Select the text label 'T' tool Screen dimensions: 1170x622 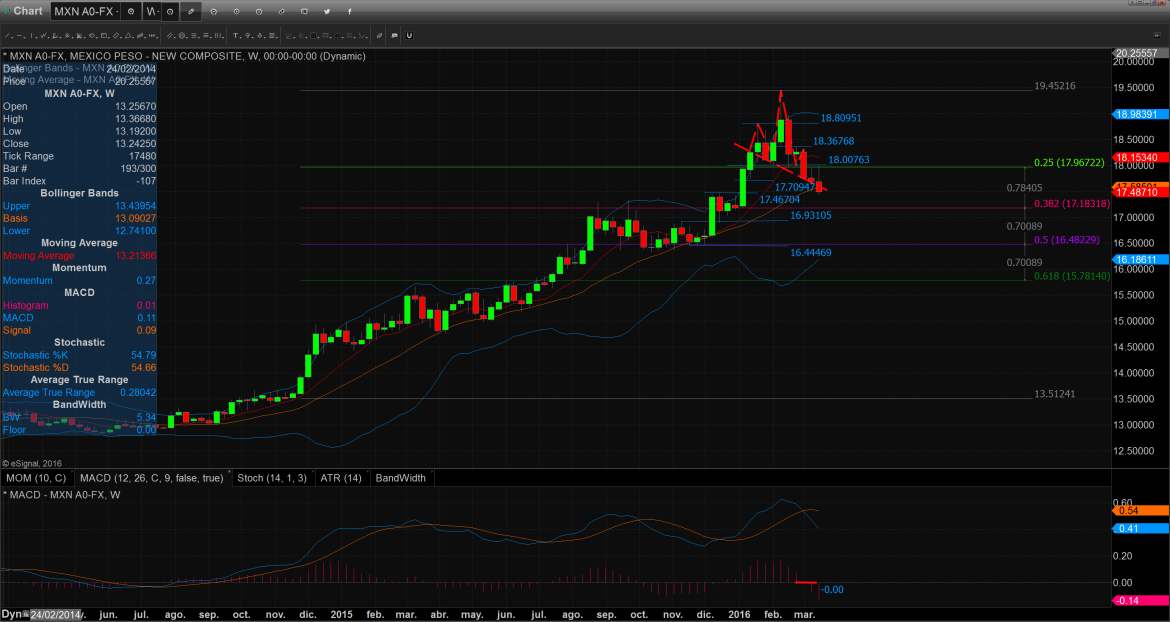(x=236, y=35)
